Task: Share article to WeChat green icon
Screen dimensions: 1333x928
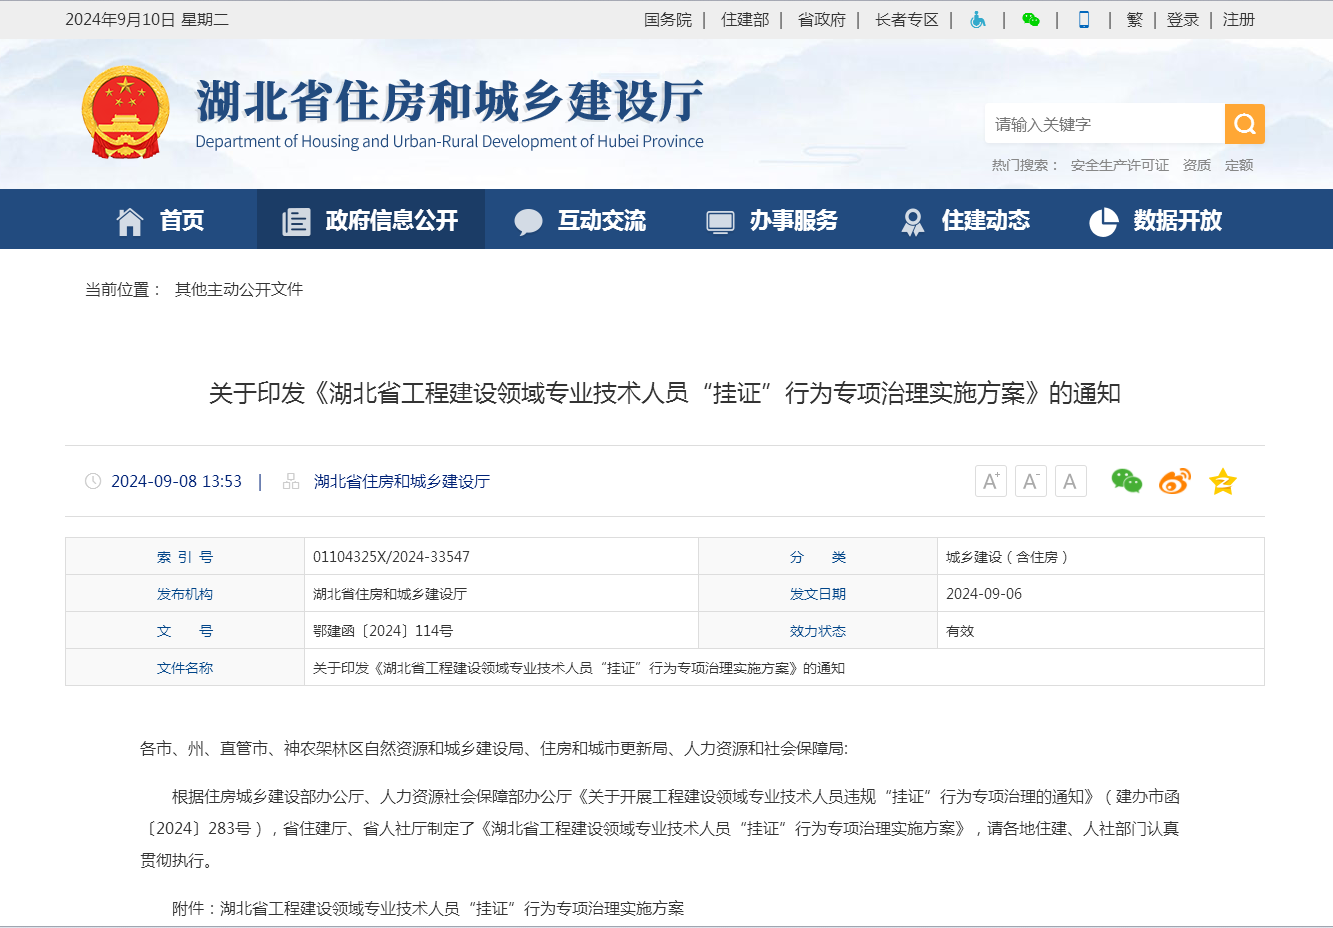Action: pyautogui.click(x=1126, y=482)
